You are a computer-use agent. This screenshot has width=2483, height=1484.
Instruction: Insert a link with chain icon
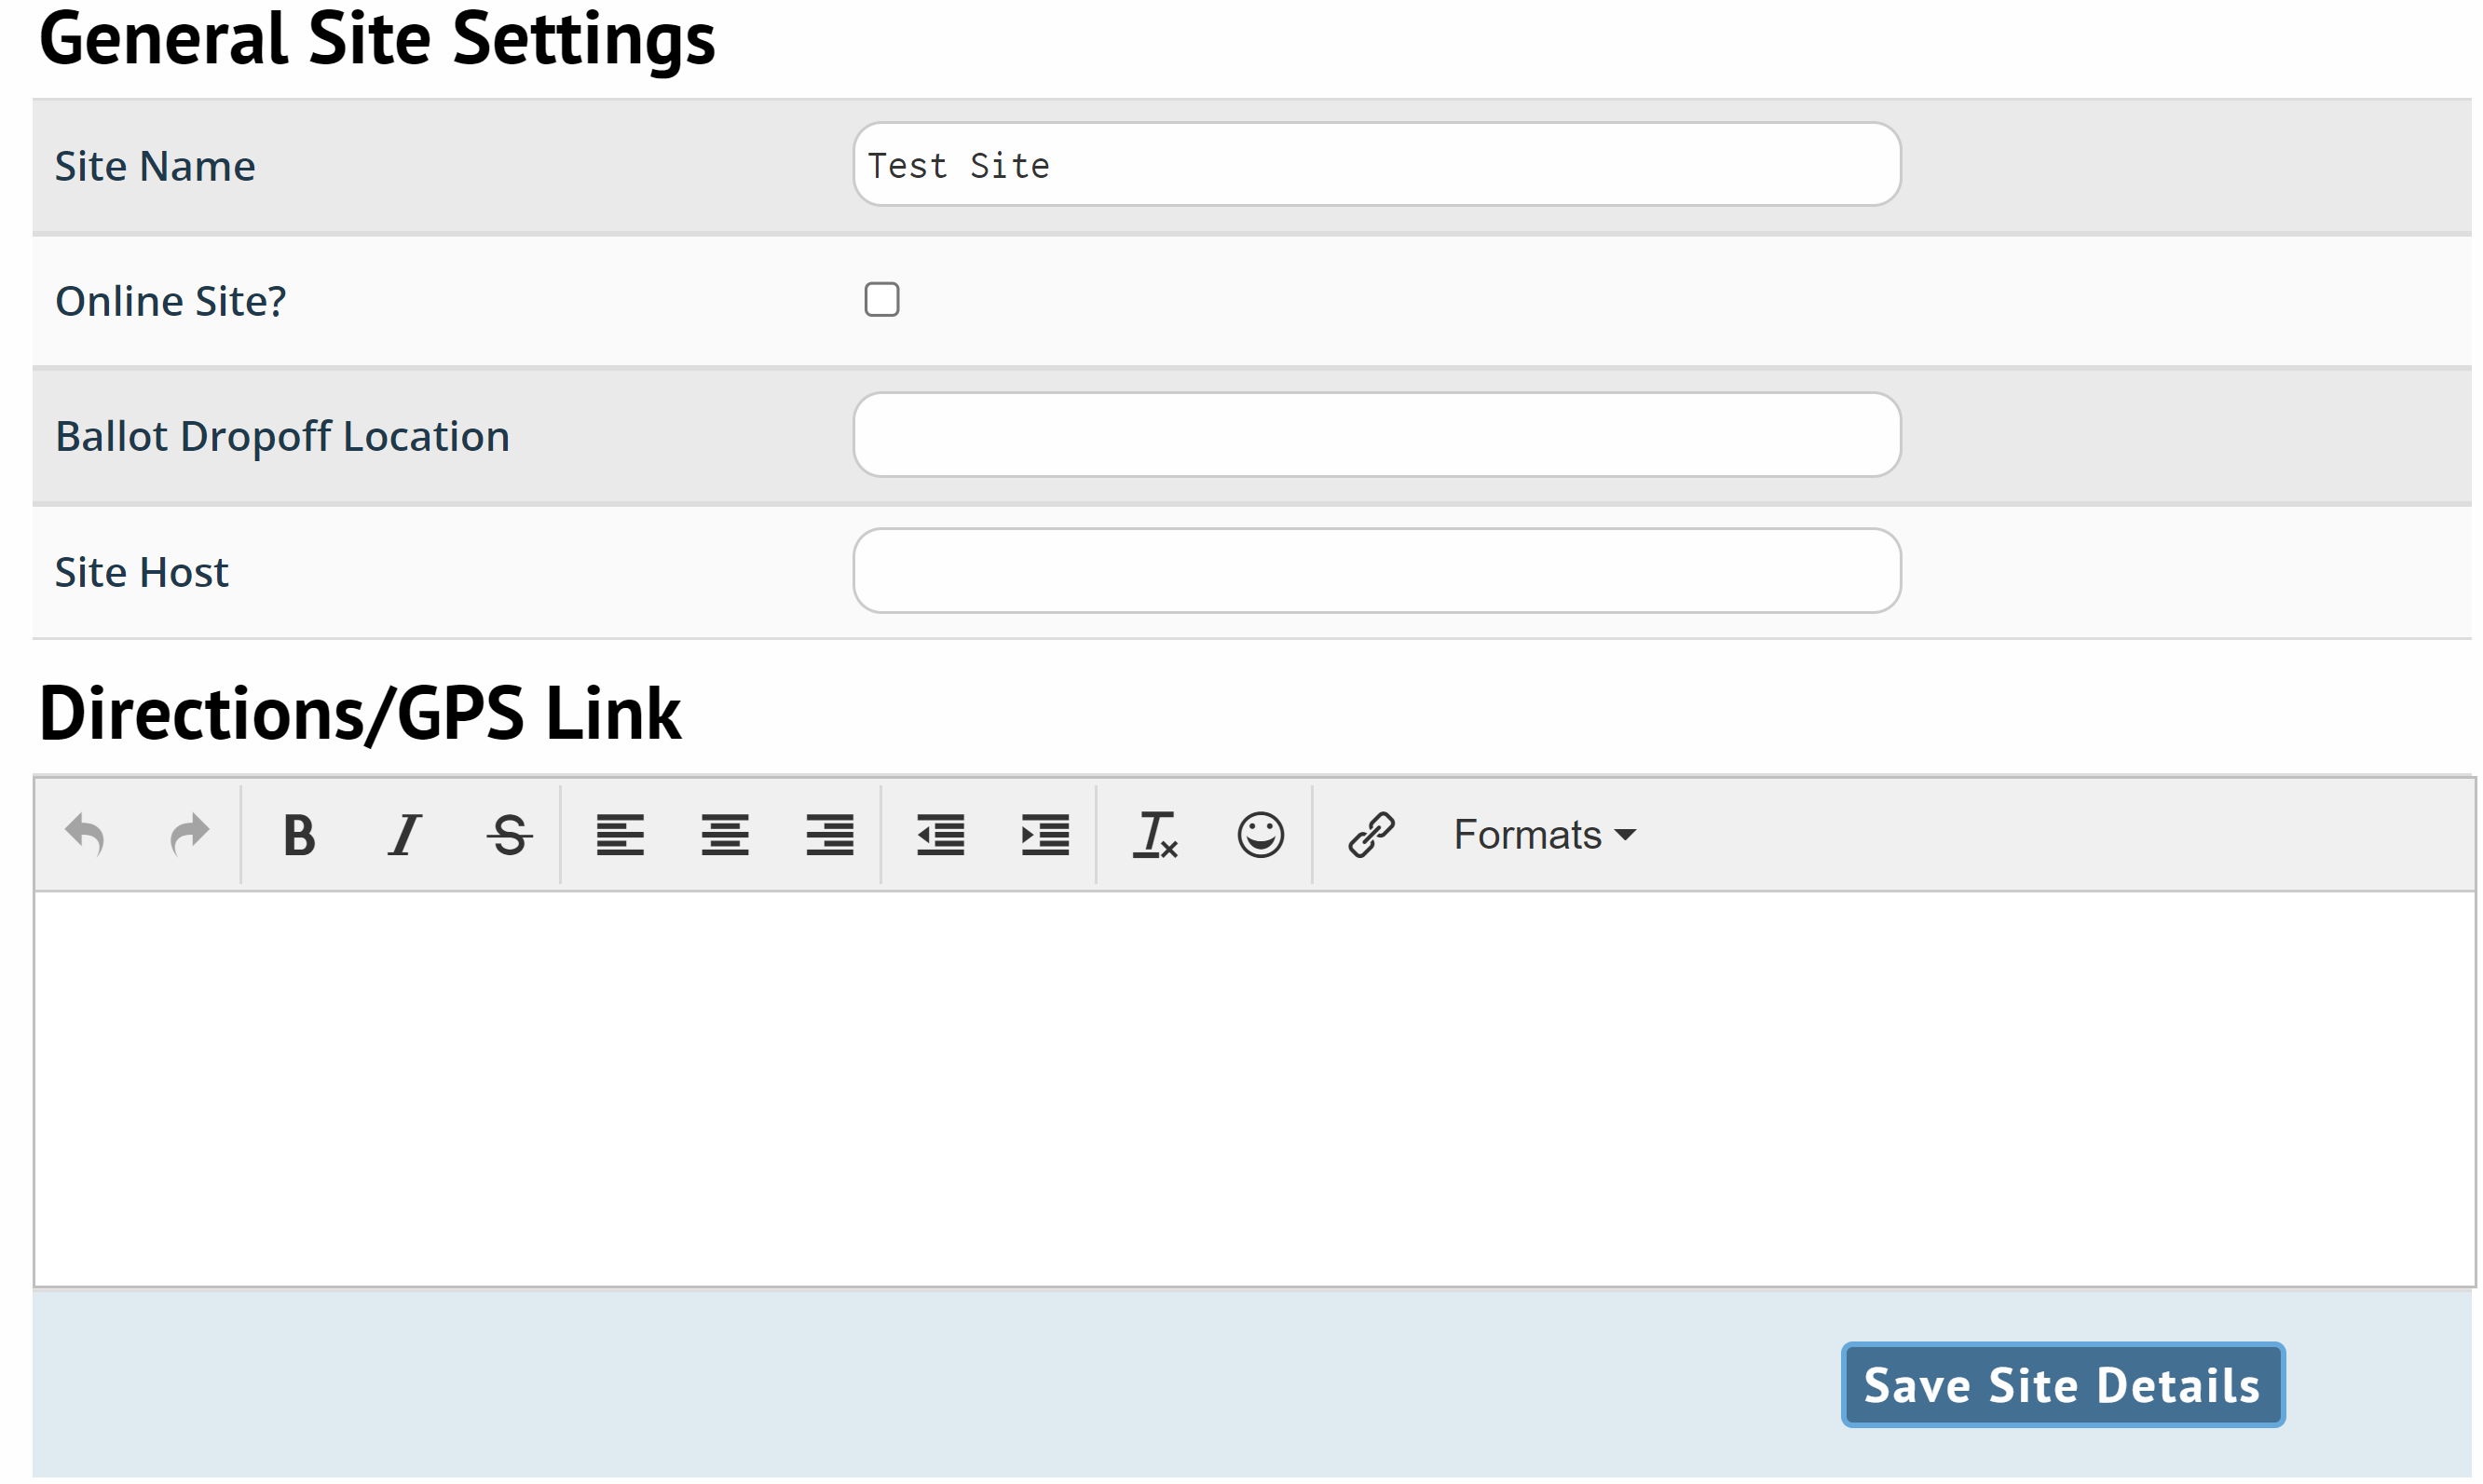[1372, 836]
